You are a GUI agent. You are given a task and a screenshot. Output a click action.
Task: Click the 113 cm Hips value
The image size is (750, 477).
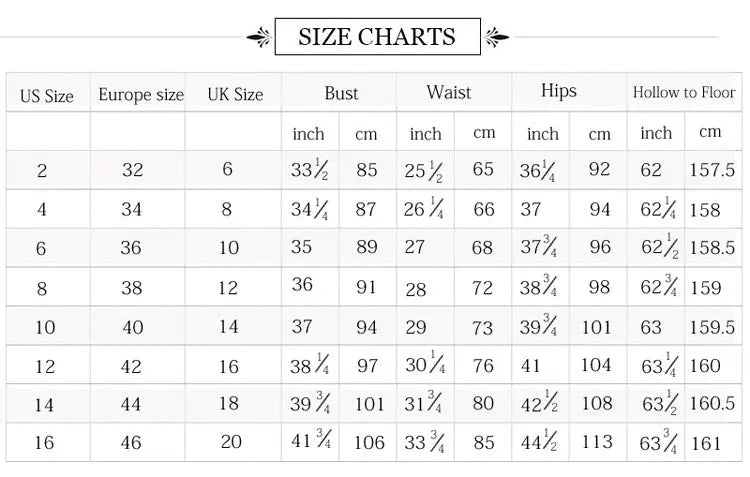[x=597, y=442]
